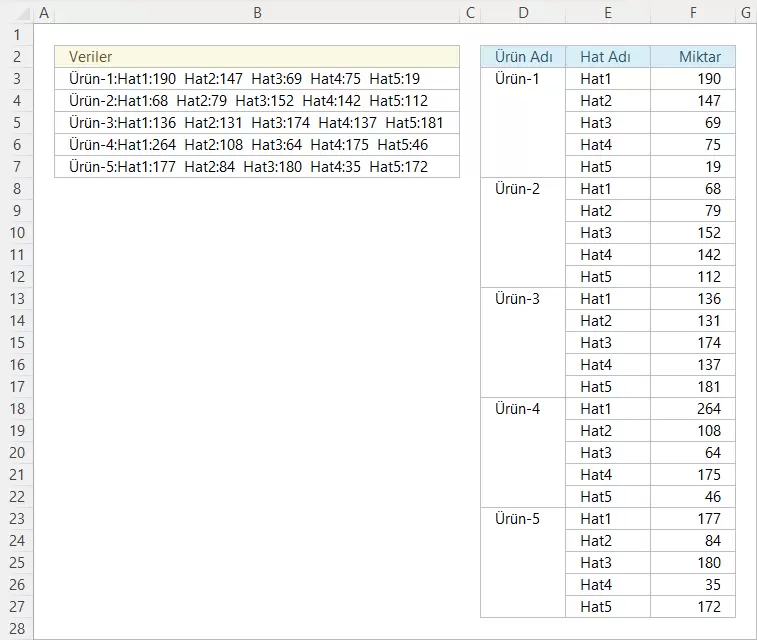Screen dimensions: 757x640
Task: Select the Ürün-4 merged cell
Action: point(523,452)
